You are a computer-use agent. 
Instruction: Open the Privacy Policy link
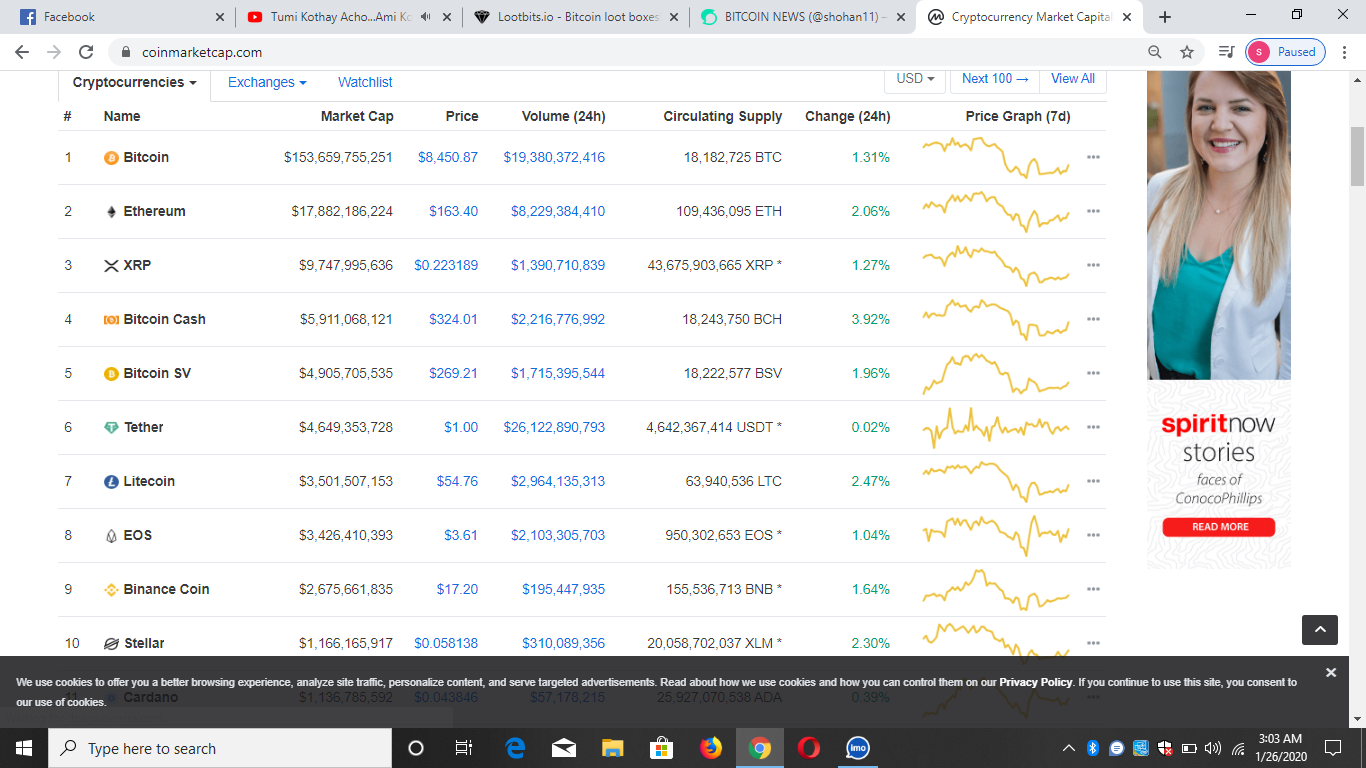click(1035, 682)
